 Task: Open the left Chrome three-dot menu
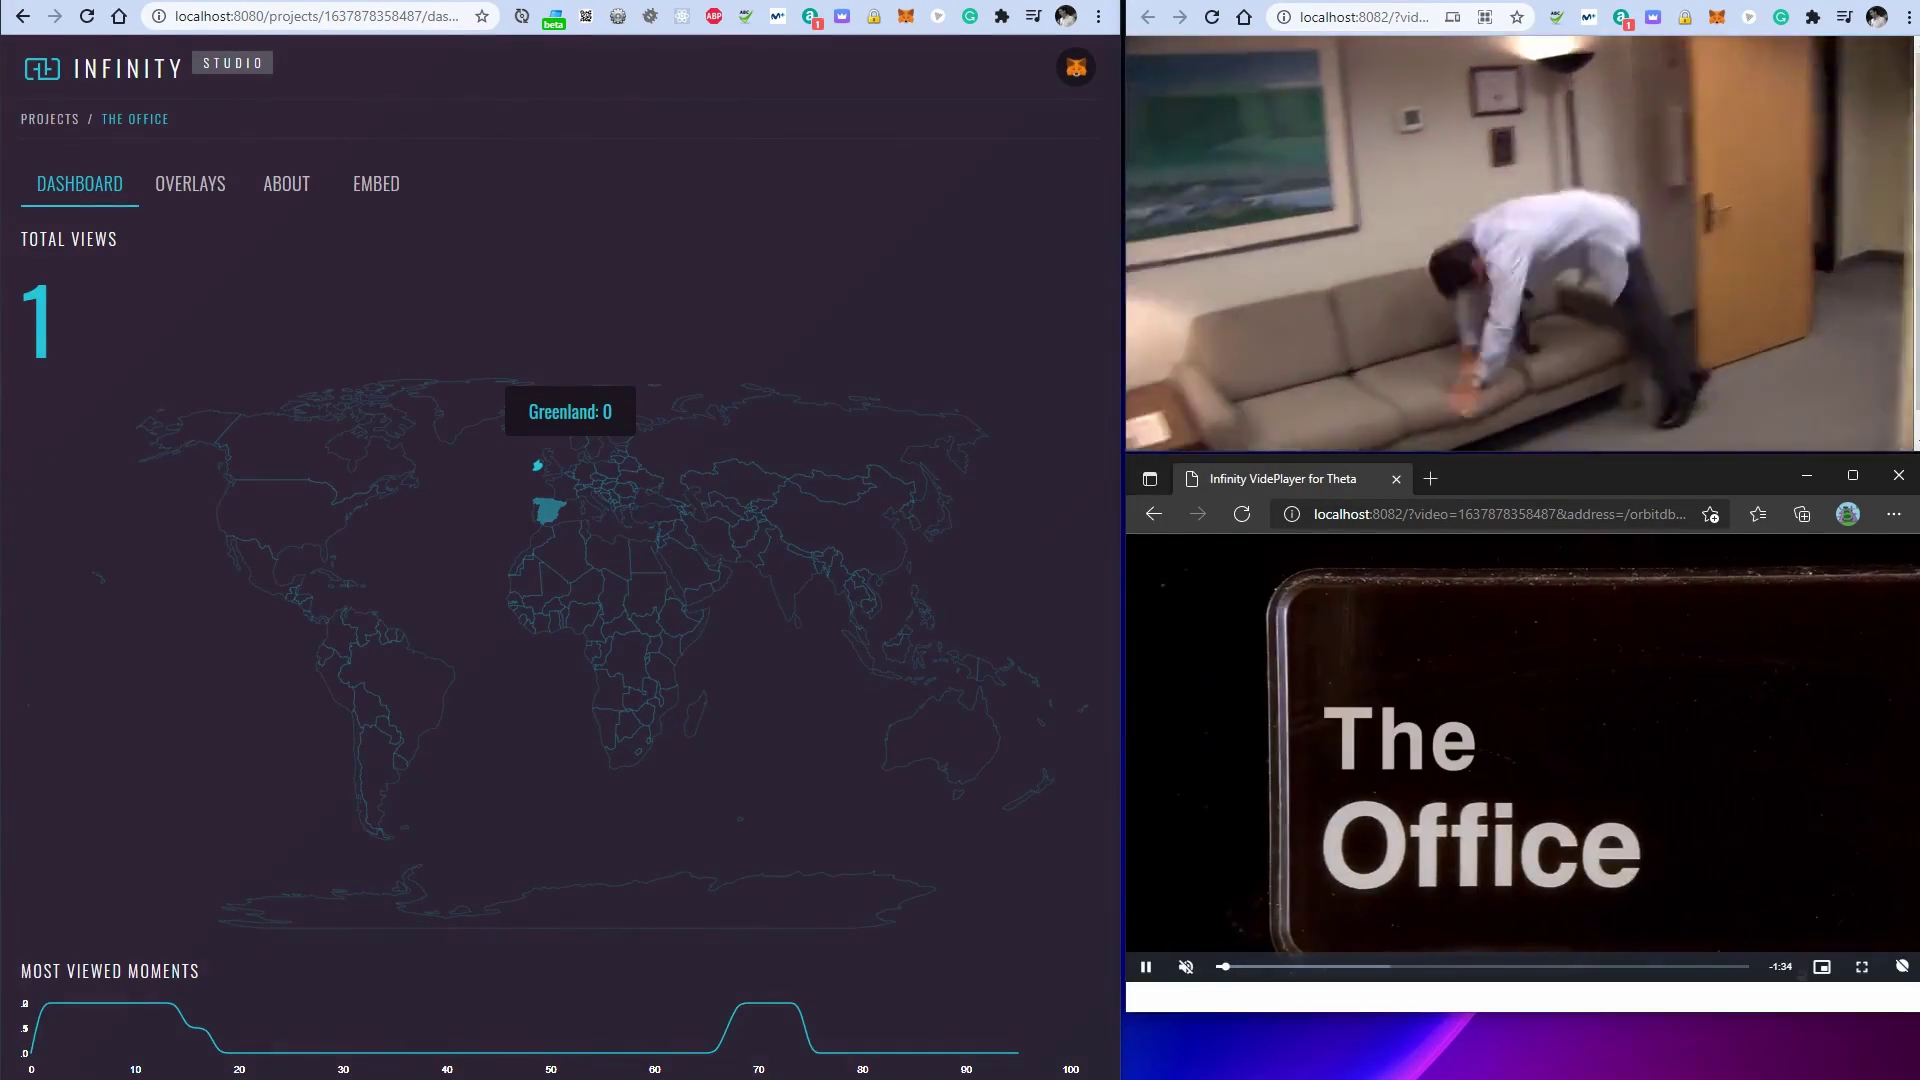[1098, 17]
